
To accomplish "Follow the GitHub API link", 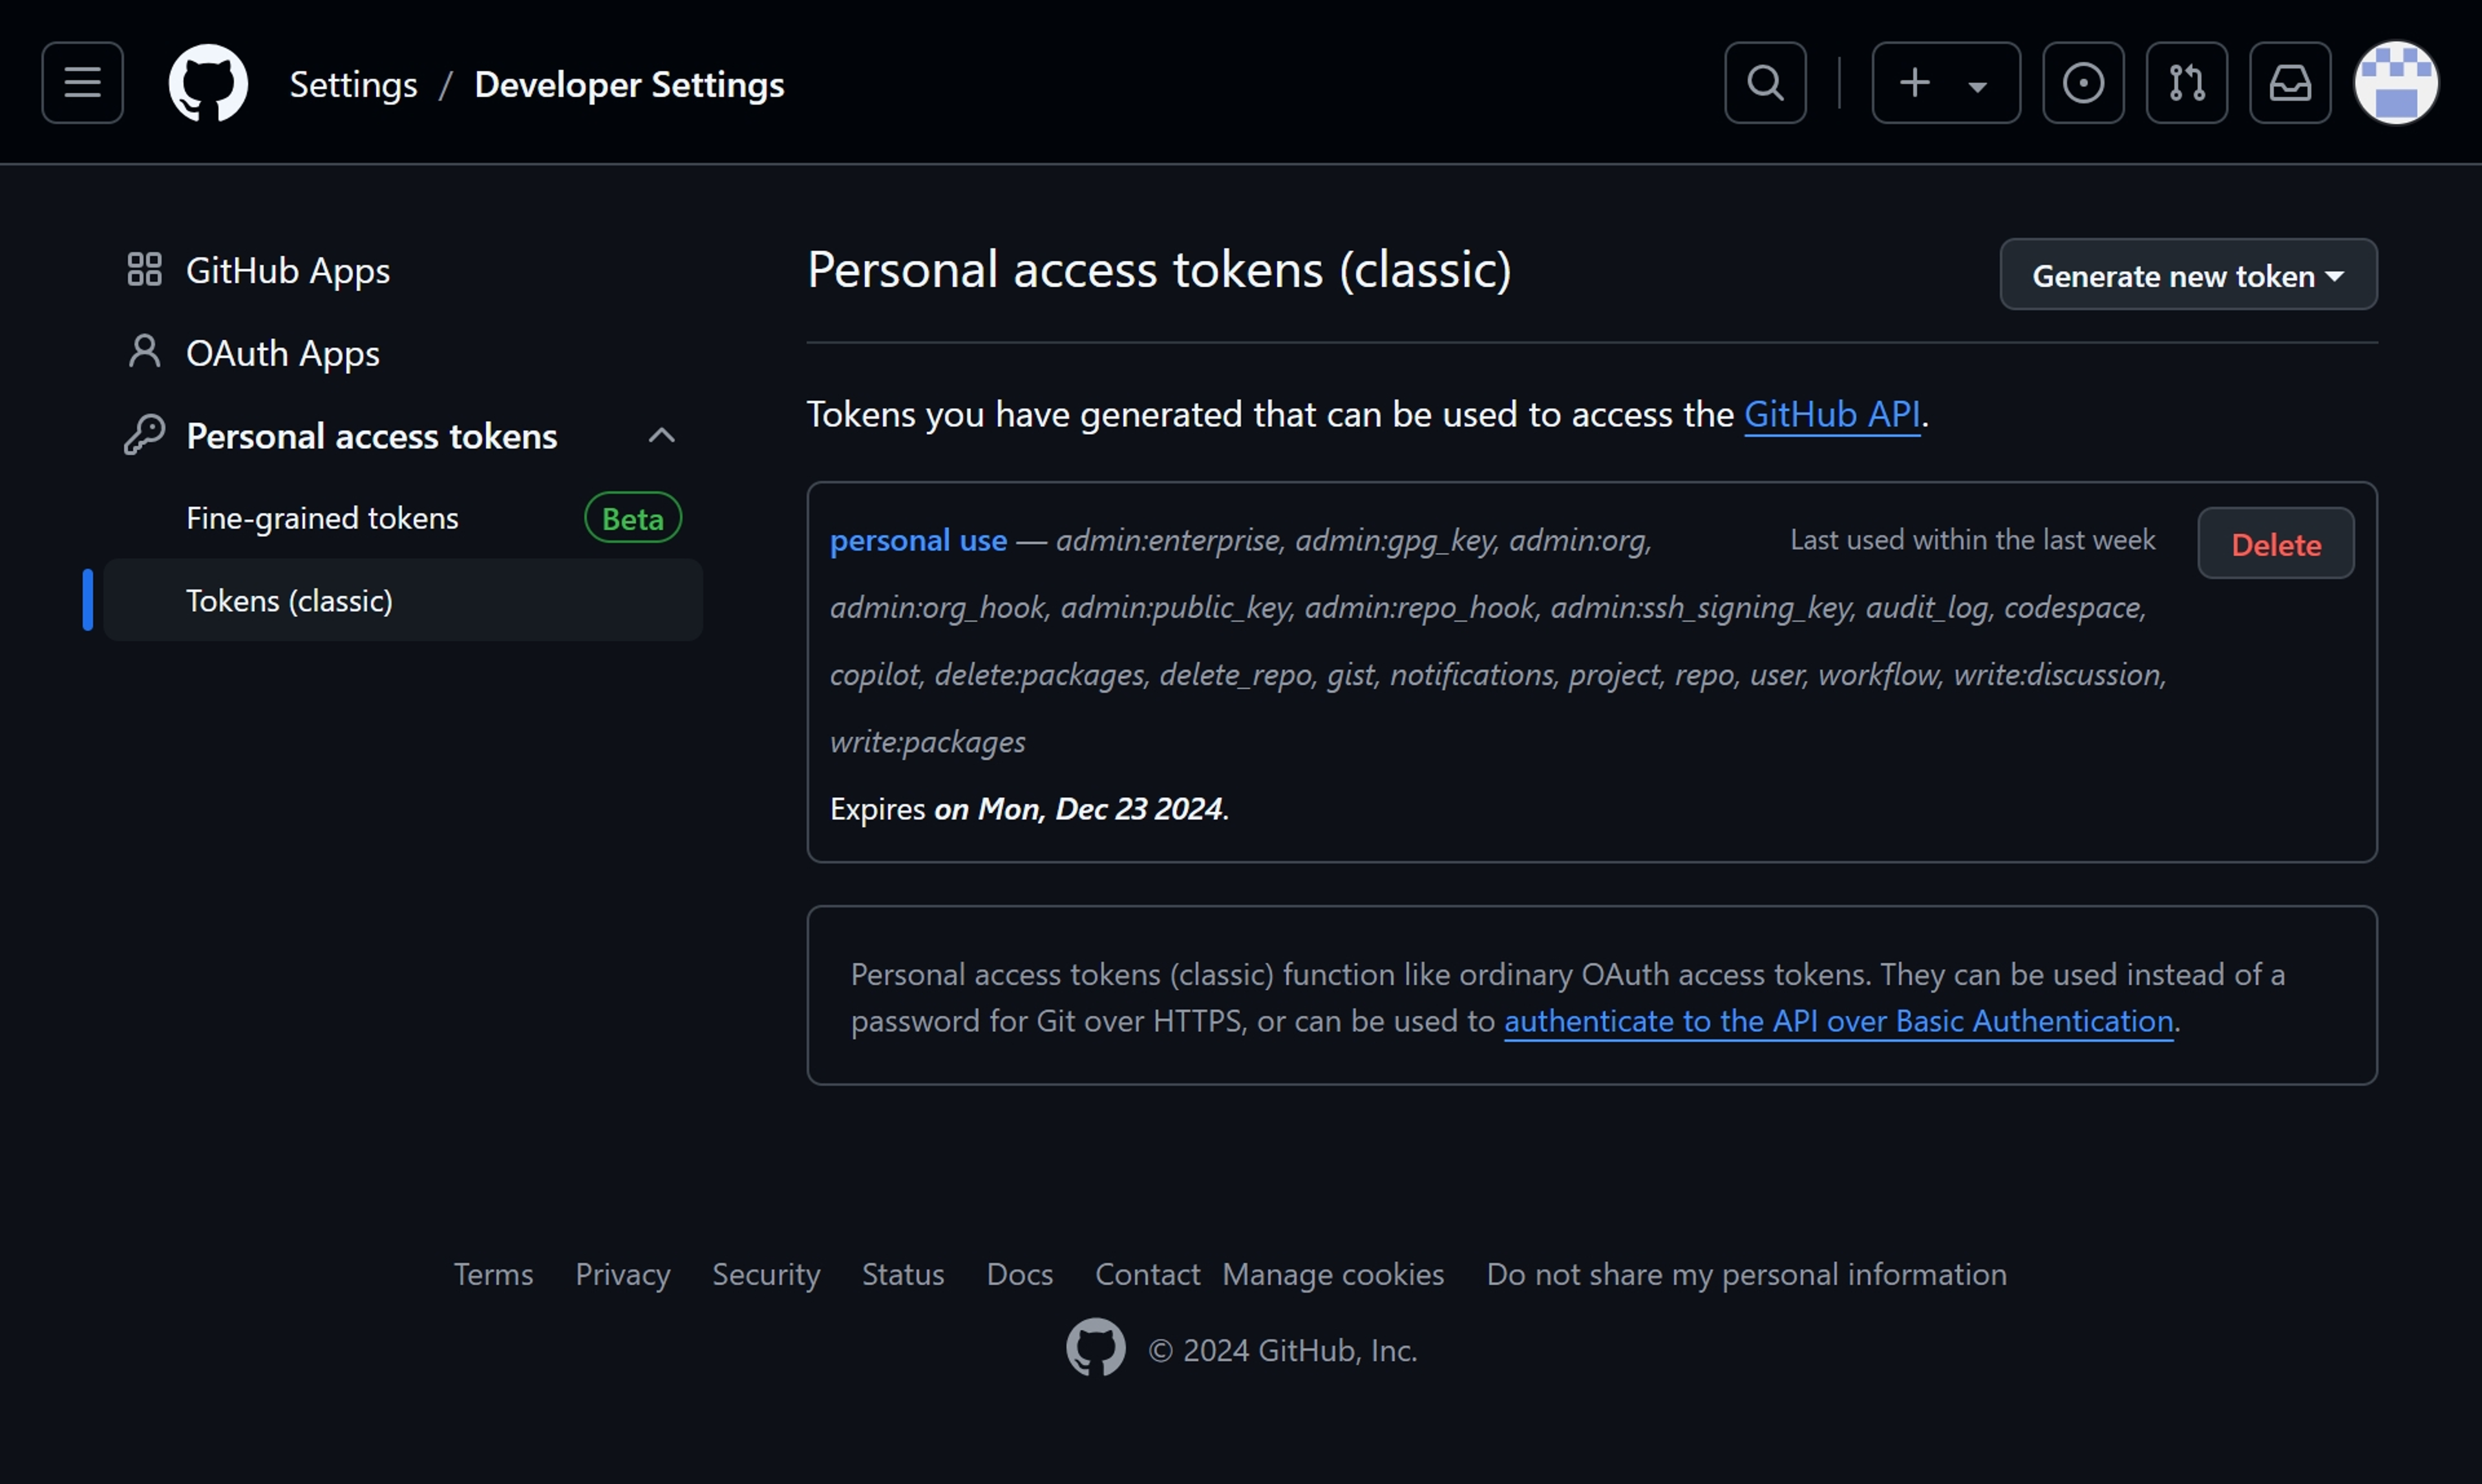I will 1831,414.
